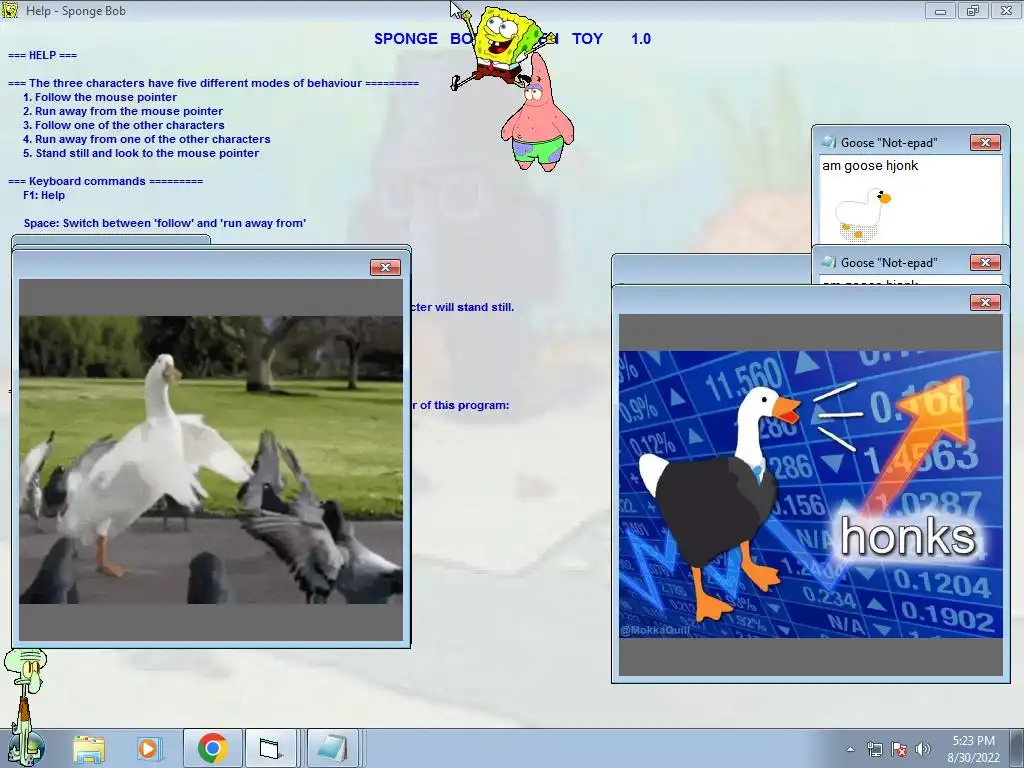
Task: Click the "am goose hjonk" text in Not-epad
Action: pos(870,166)
